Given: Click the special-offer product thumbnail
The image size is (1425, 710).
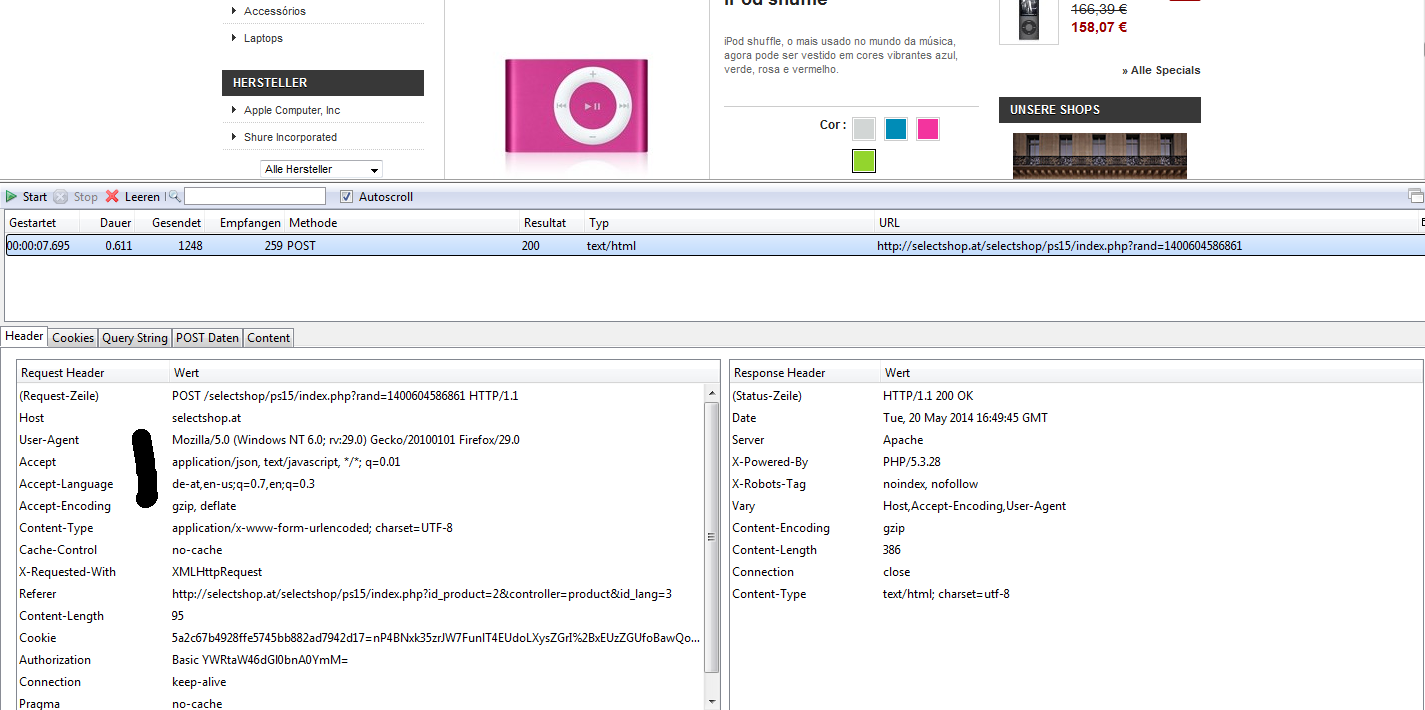Looking at the screenshot, I should coord(1030,21).
